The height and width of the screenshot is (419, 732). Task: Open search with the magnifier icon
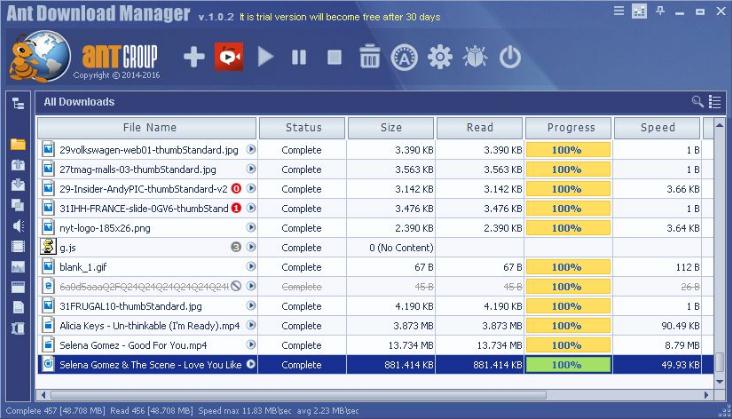click(x=697, y=101)
